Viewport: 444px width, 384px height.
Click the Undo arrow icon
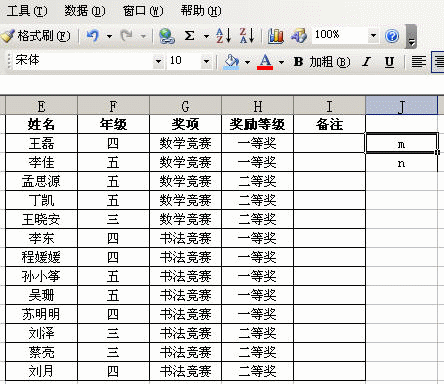[93, 36]
